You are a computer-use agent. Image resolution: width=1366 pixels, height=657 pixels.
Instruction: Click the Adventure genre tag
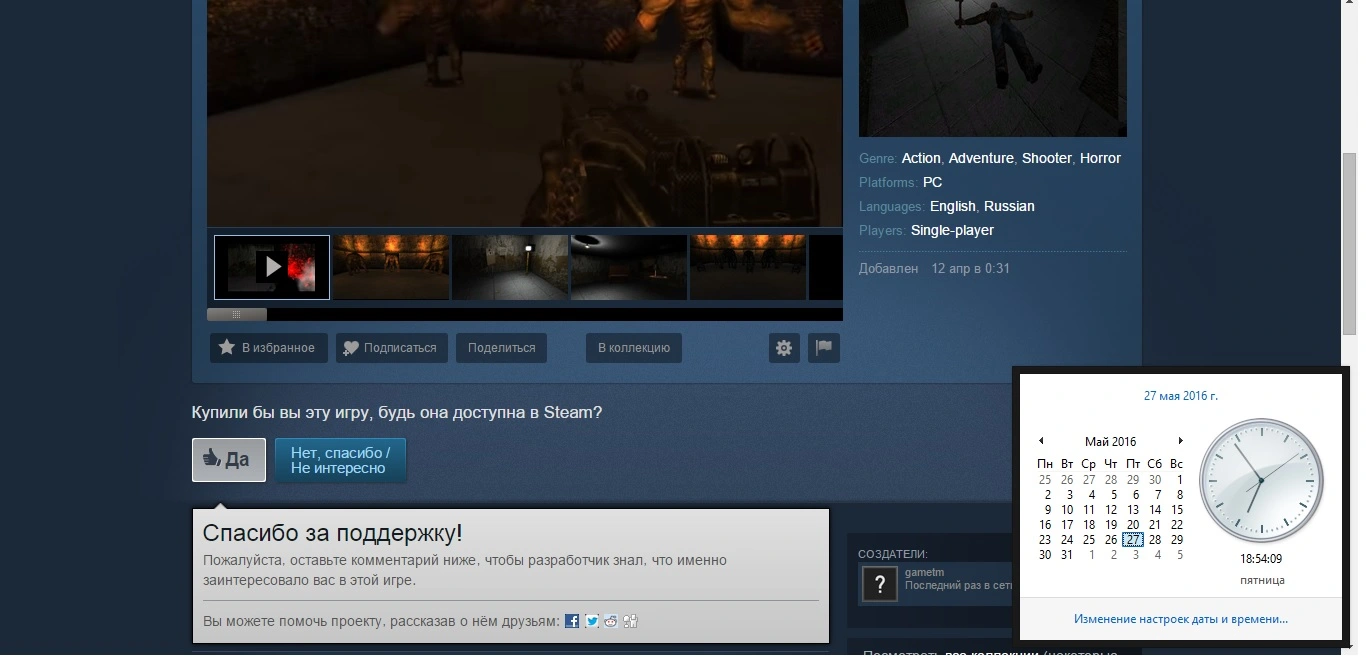pos(982,158)
